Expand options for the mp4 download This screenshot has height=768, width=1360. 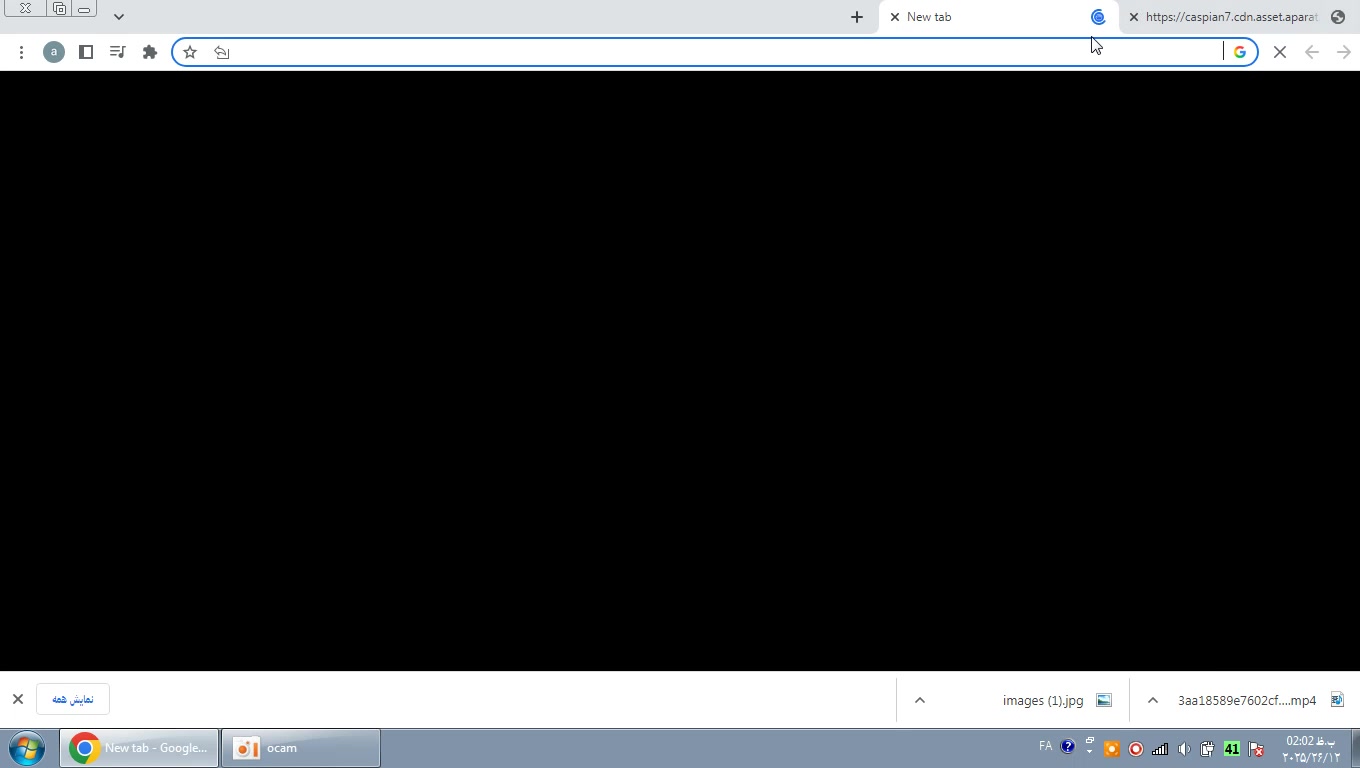coord(1153,700)
